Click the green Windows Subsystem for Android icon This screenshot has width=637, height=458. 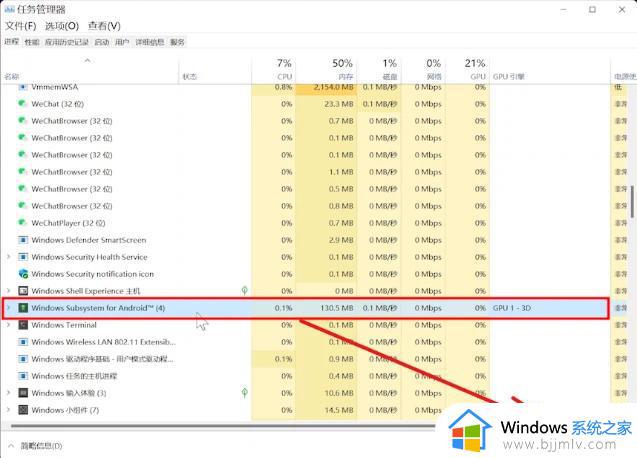[x=23, y=308]
